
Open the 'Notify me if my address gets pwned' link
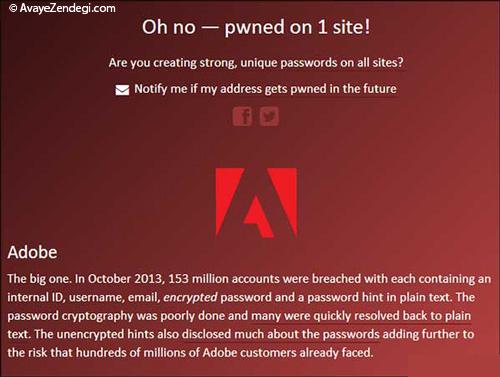click(265, 89)
